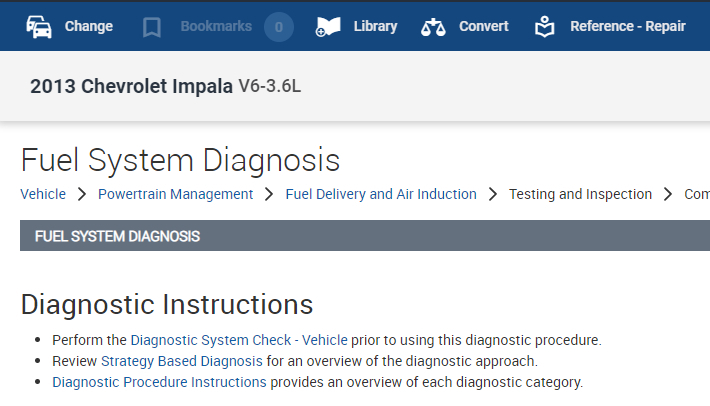Go to the Vehicle breadcrumb link
The height and width of the screenshot is (406, 710).
click(43, 194)
